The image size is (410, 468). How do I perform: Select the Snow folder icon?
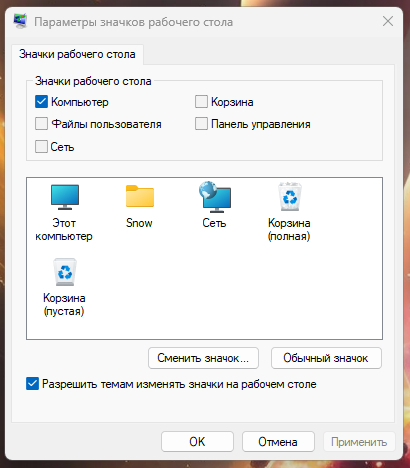click(140, 196)
